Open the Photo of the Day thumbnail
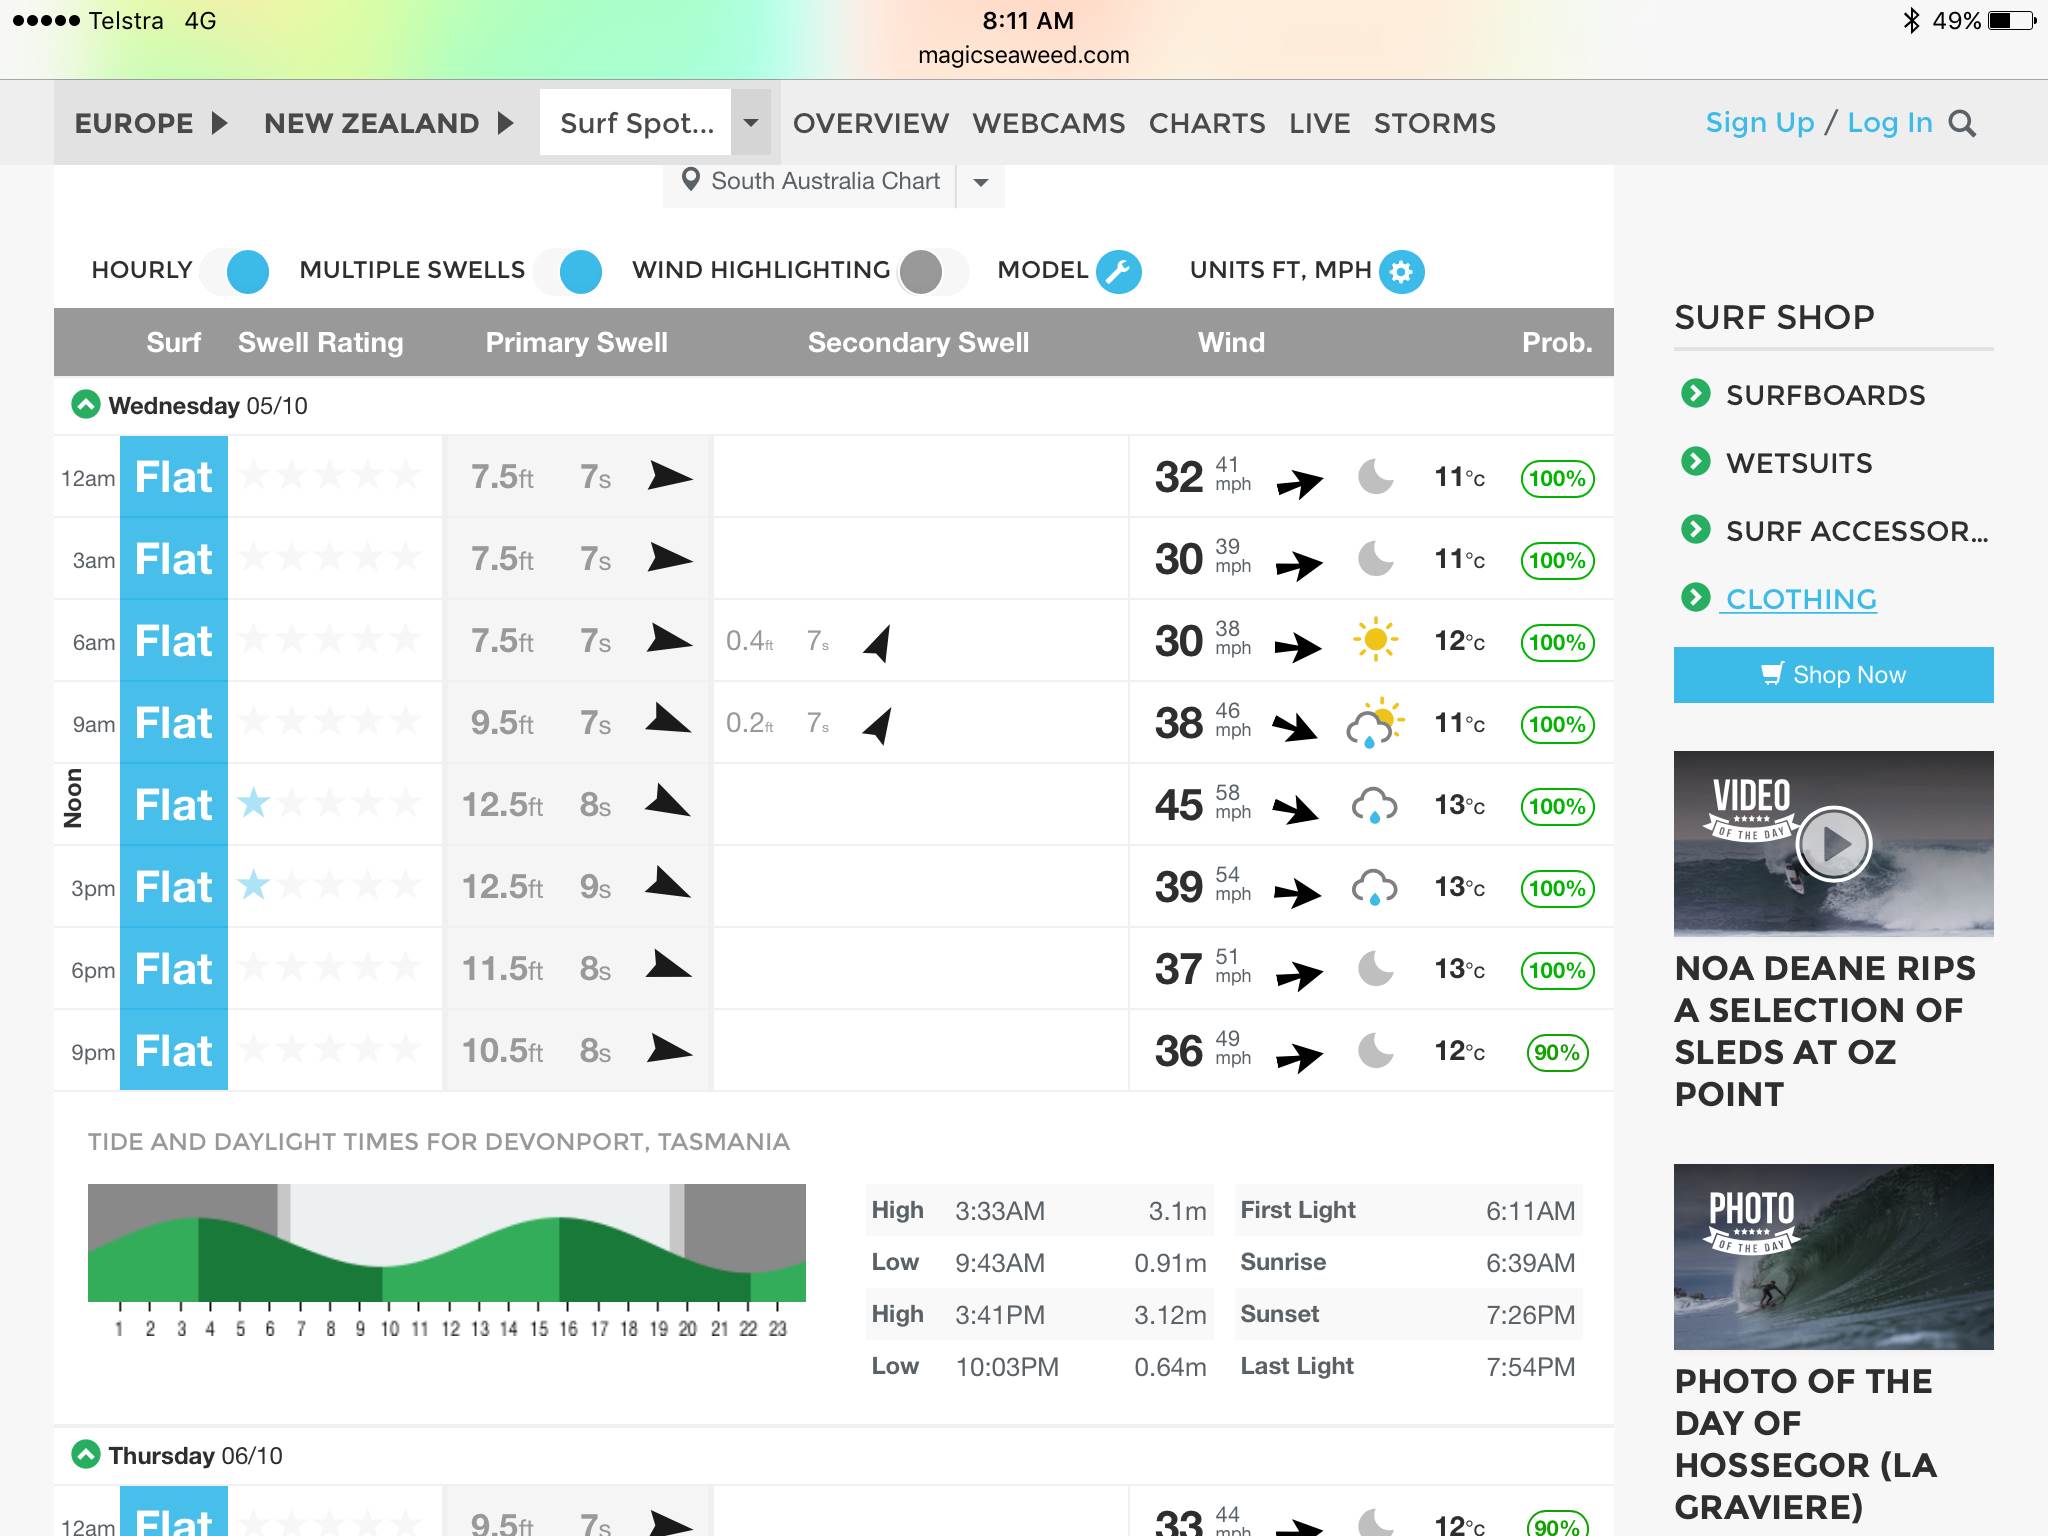2048x1536 pixels. coord(1833,1256)
